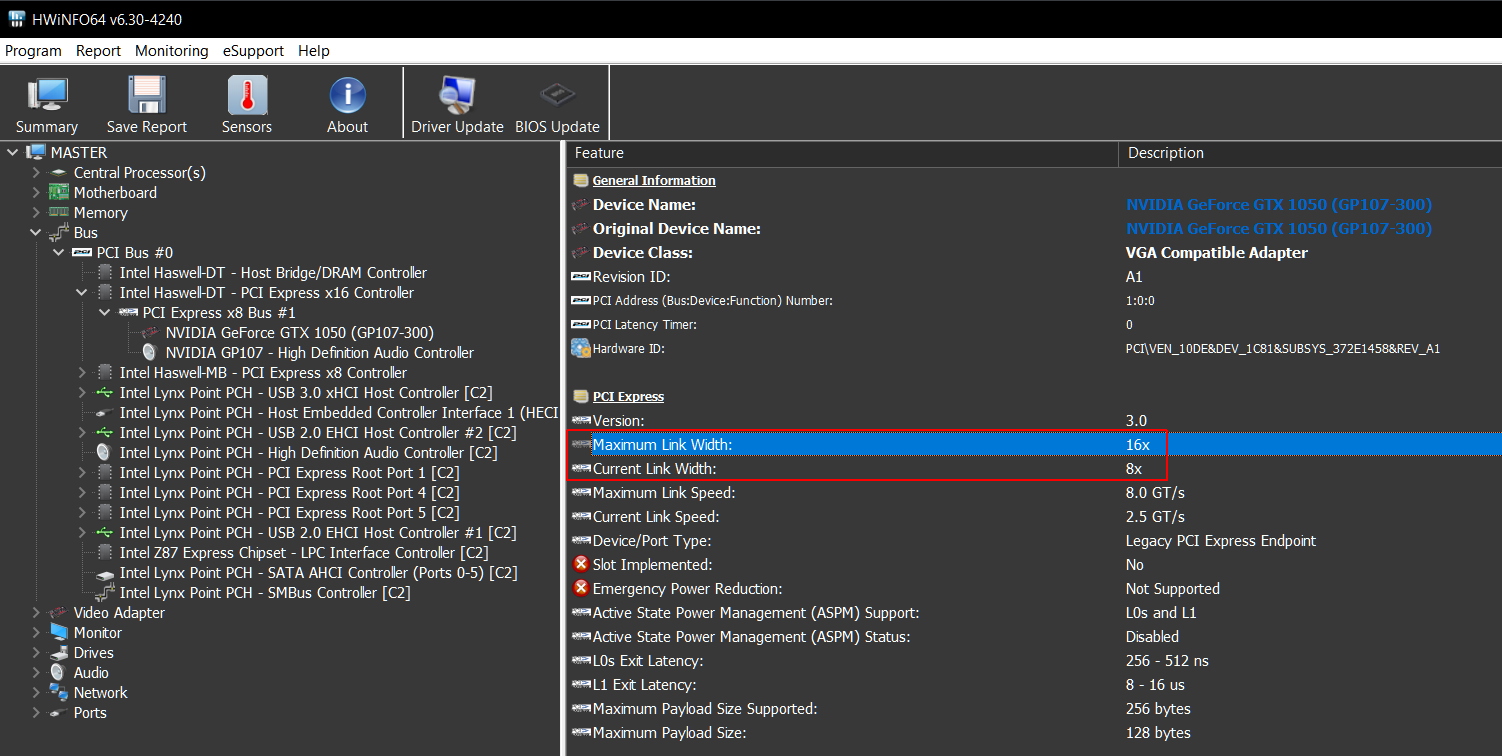
Task: Select Lynx Point SMBus Controller entry
Action: click(x=265, y=592)
